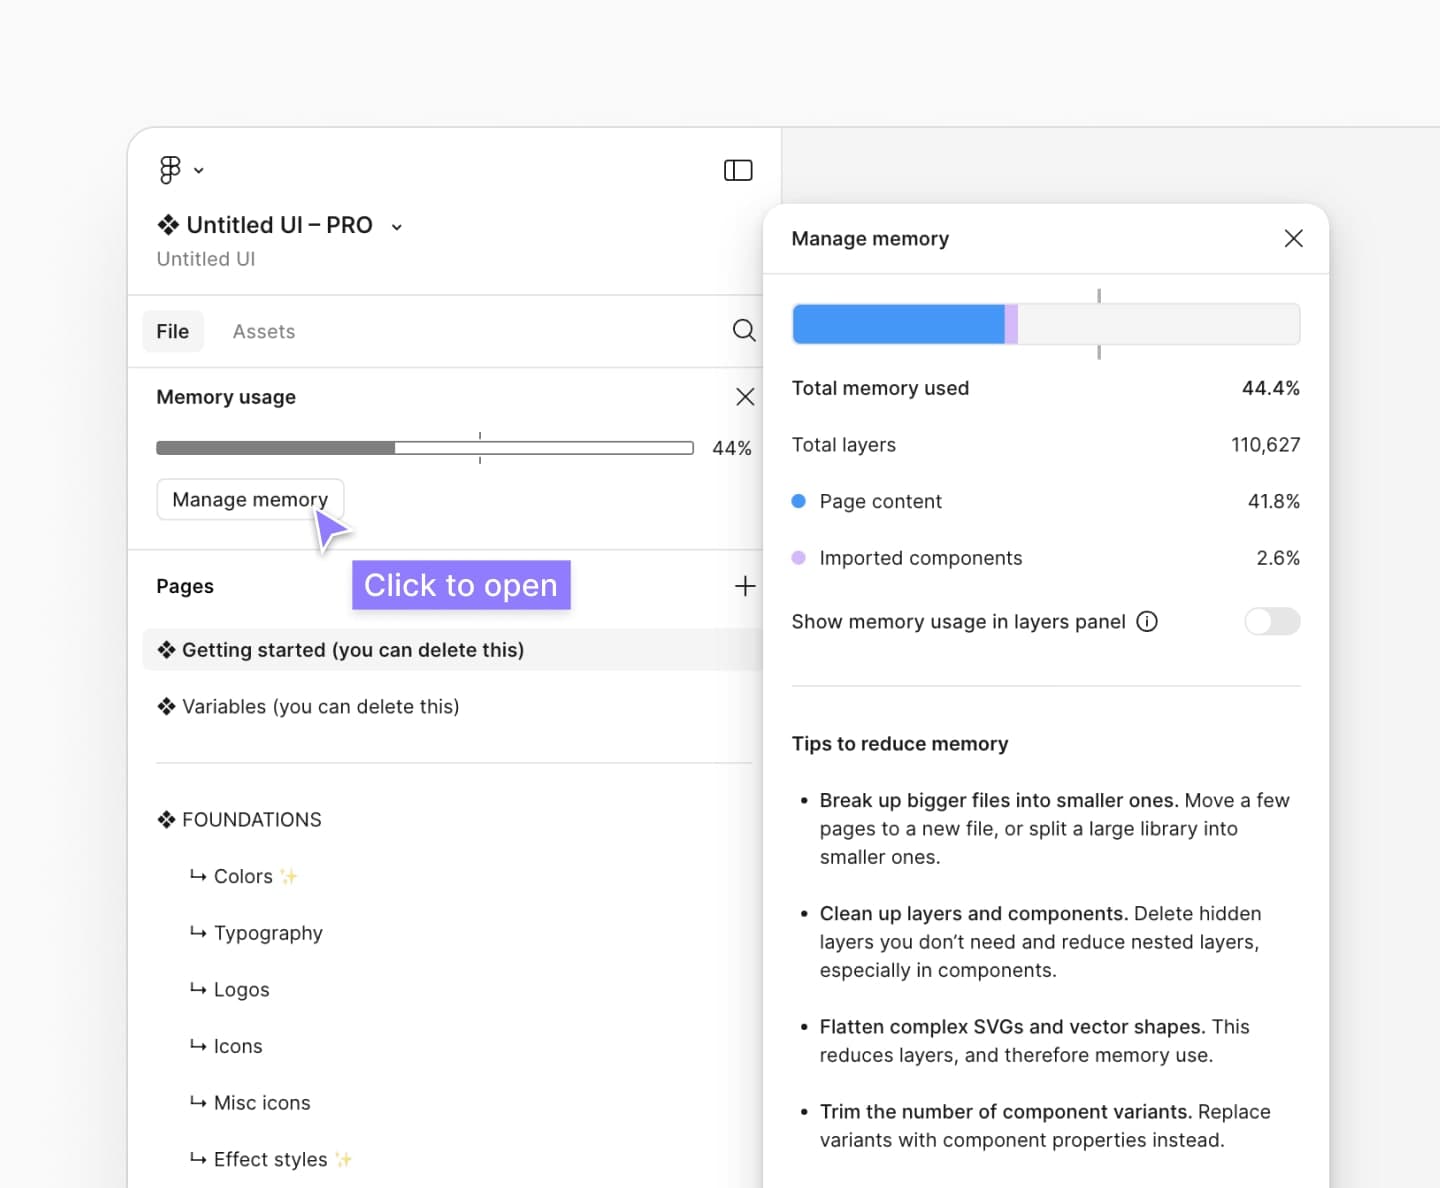
Task: Open the Misc icons page
Action: point(250,1103)
